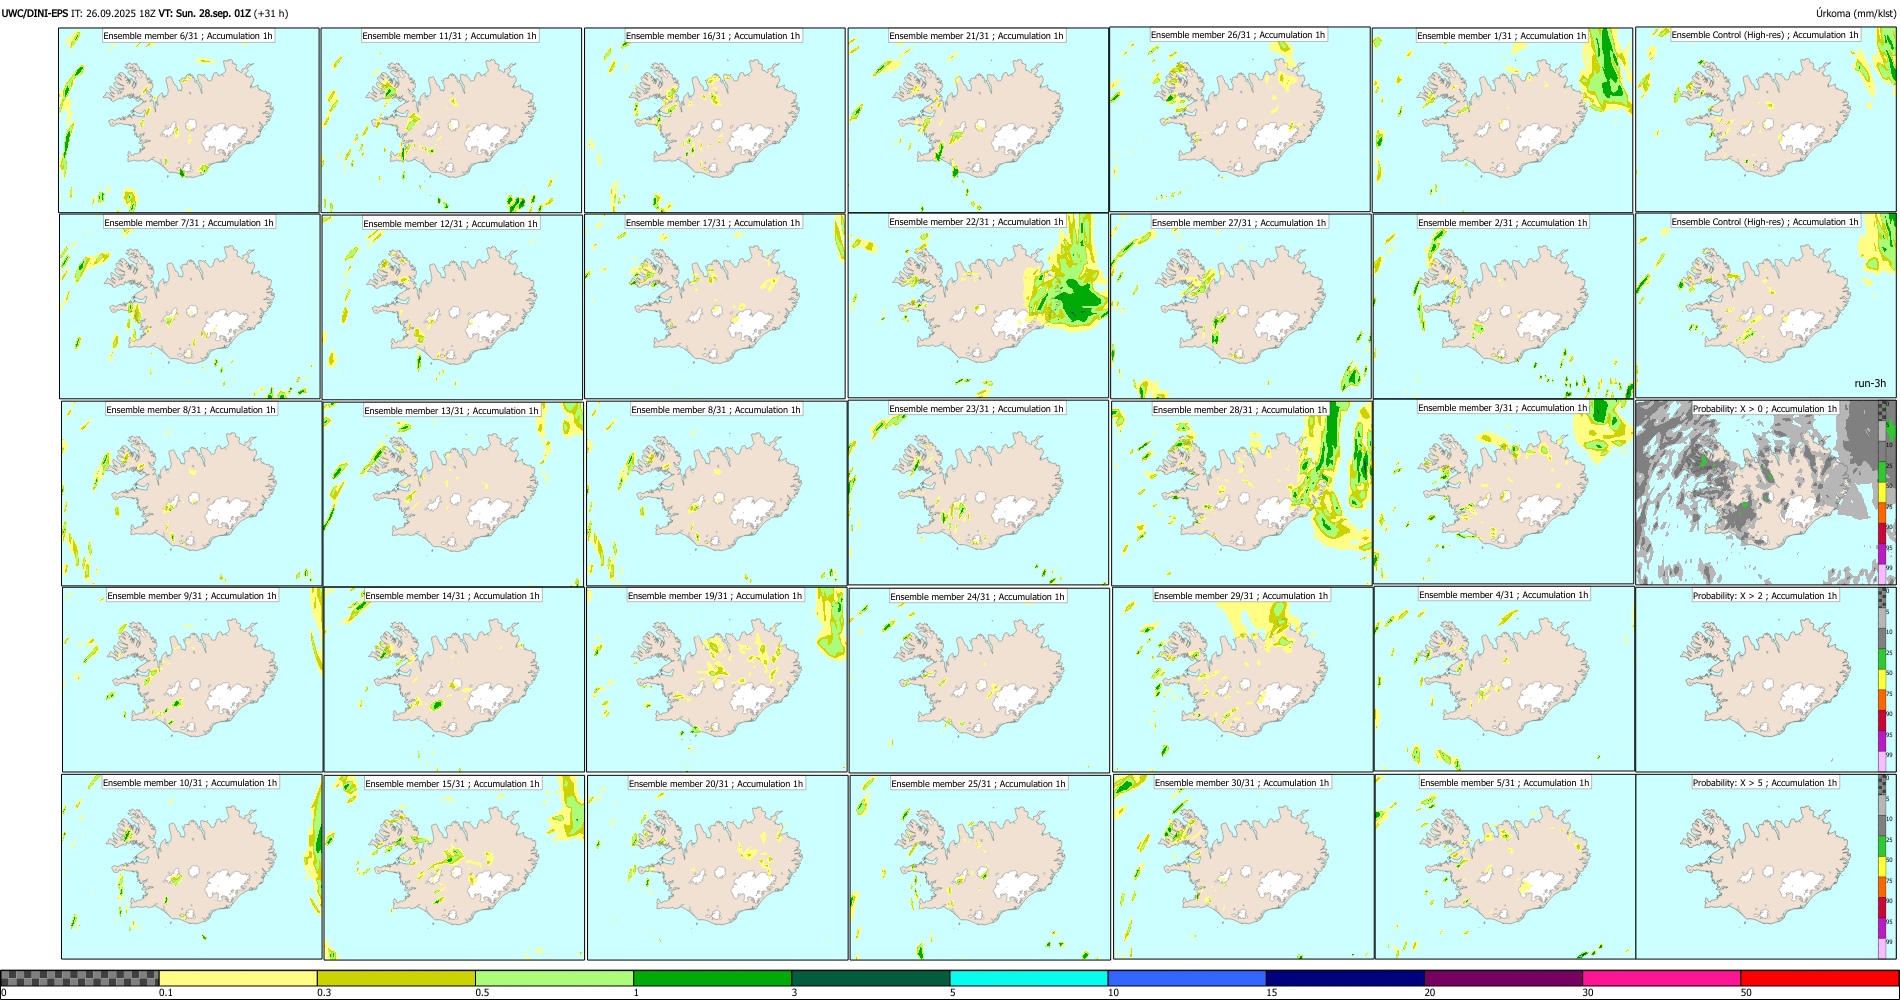View the Ensemble member 19/31 map
The width and height of the screenshot is (1900, 1000).
[716, 679]
